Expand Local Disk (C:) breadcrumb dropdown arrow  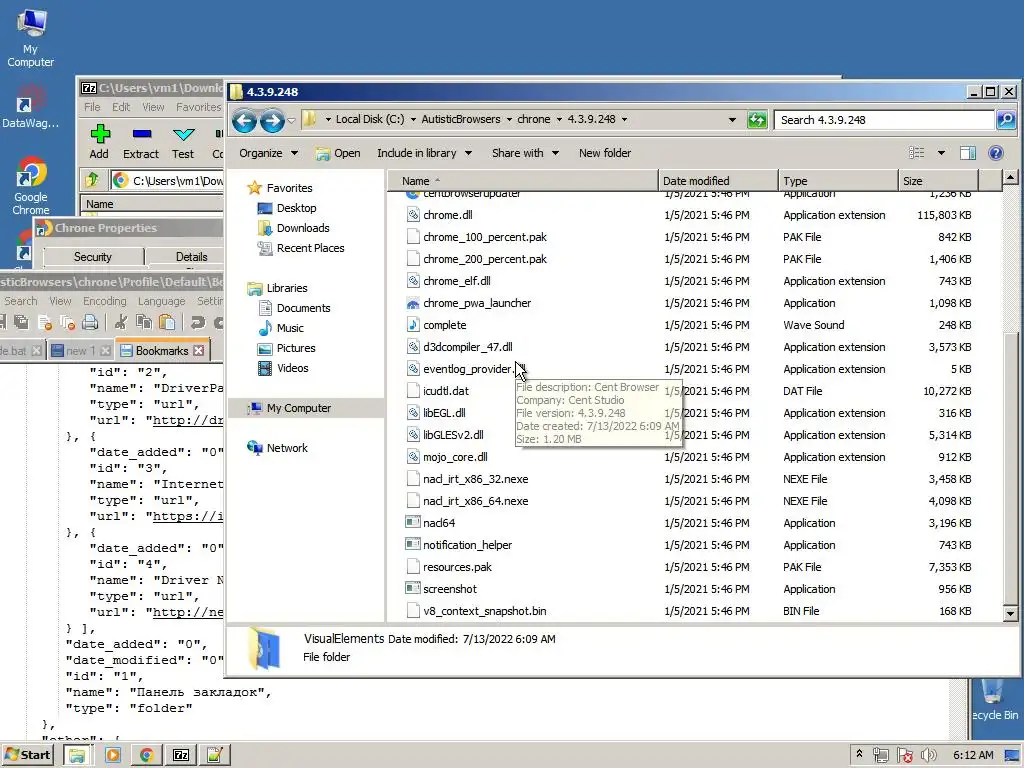point(413,120)
